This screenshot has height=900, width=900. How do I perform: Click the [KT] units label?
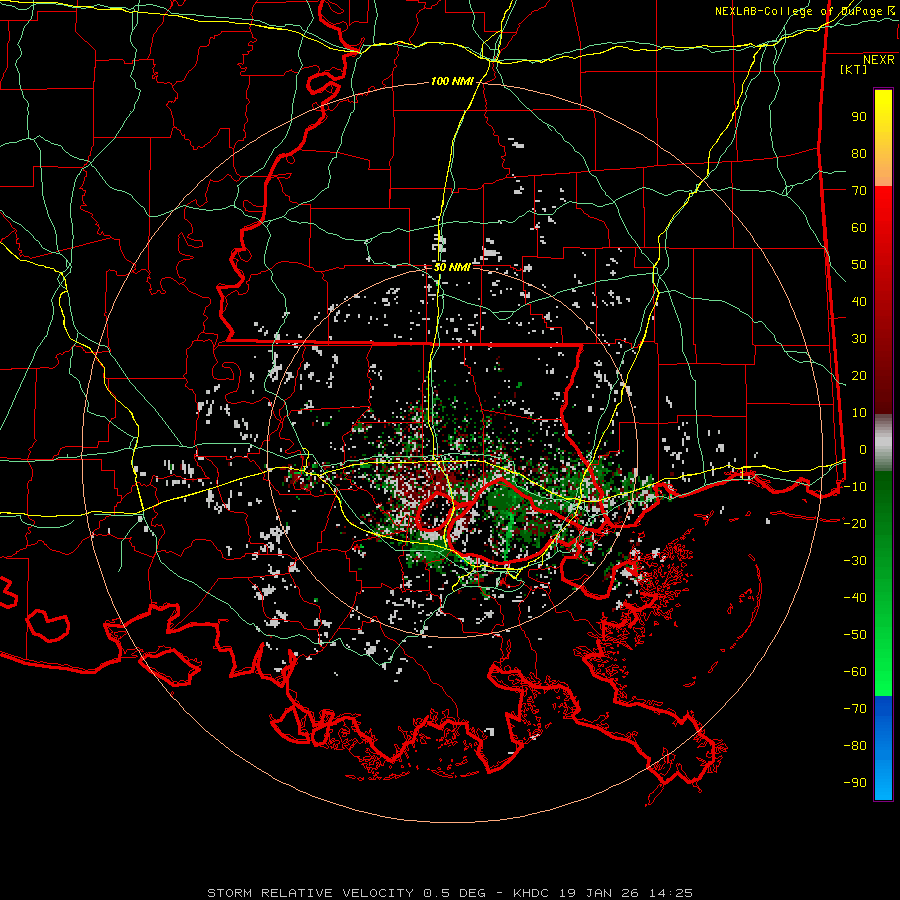tap(854, 69)
